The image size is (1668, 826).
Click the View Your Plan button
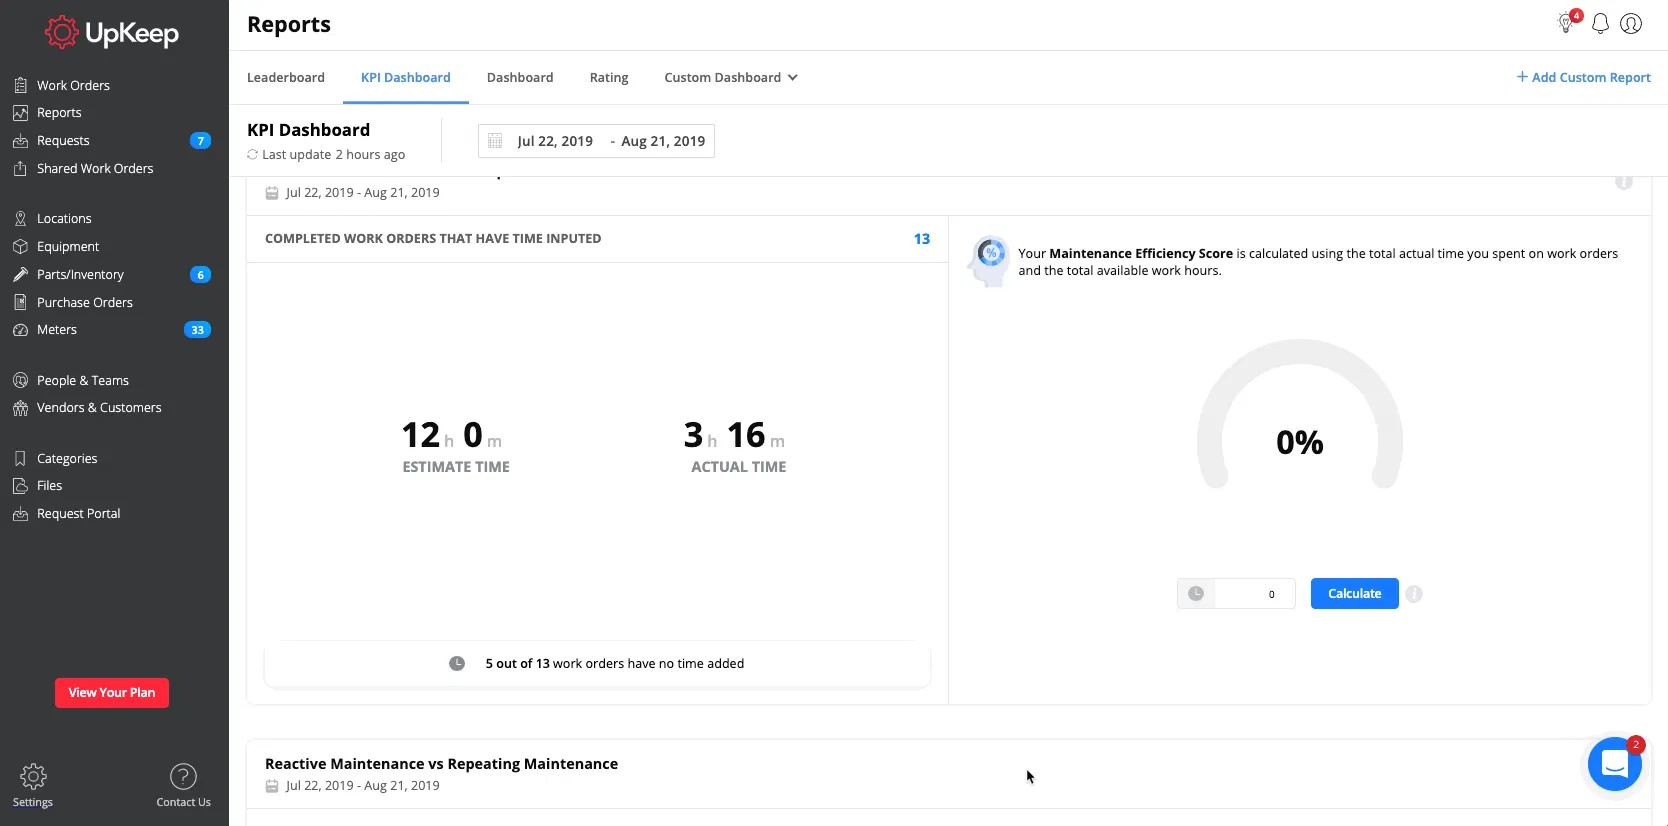point(112,693)
